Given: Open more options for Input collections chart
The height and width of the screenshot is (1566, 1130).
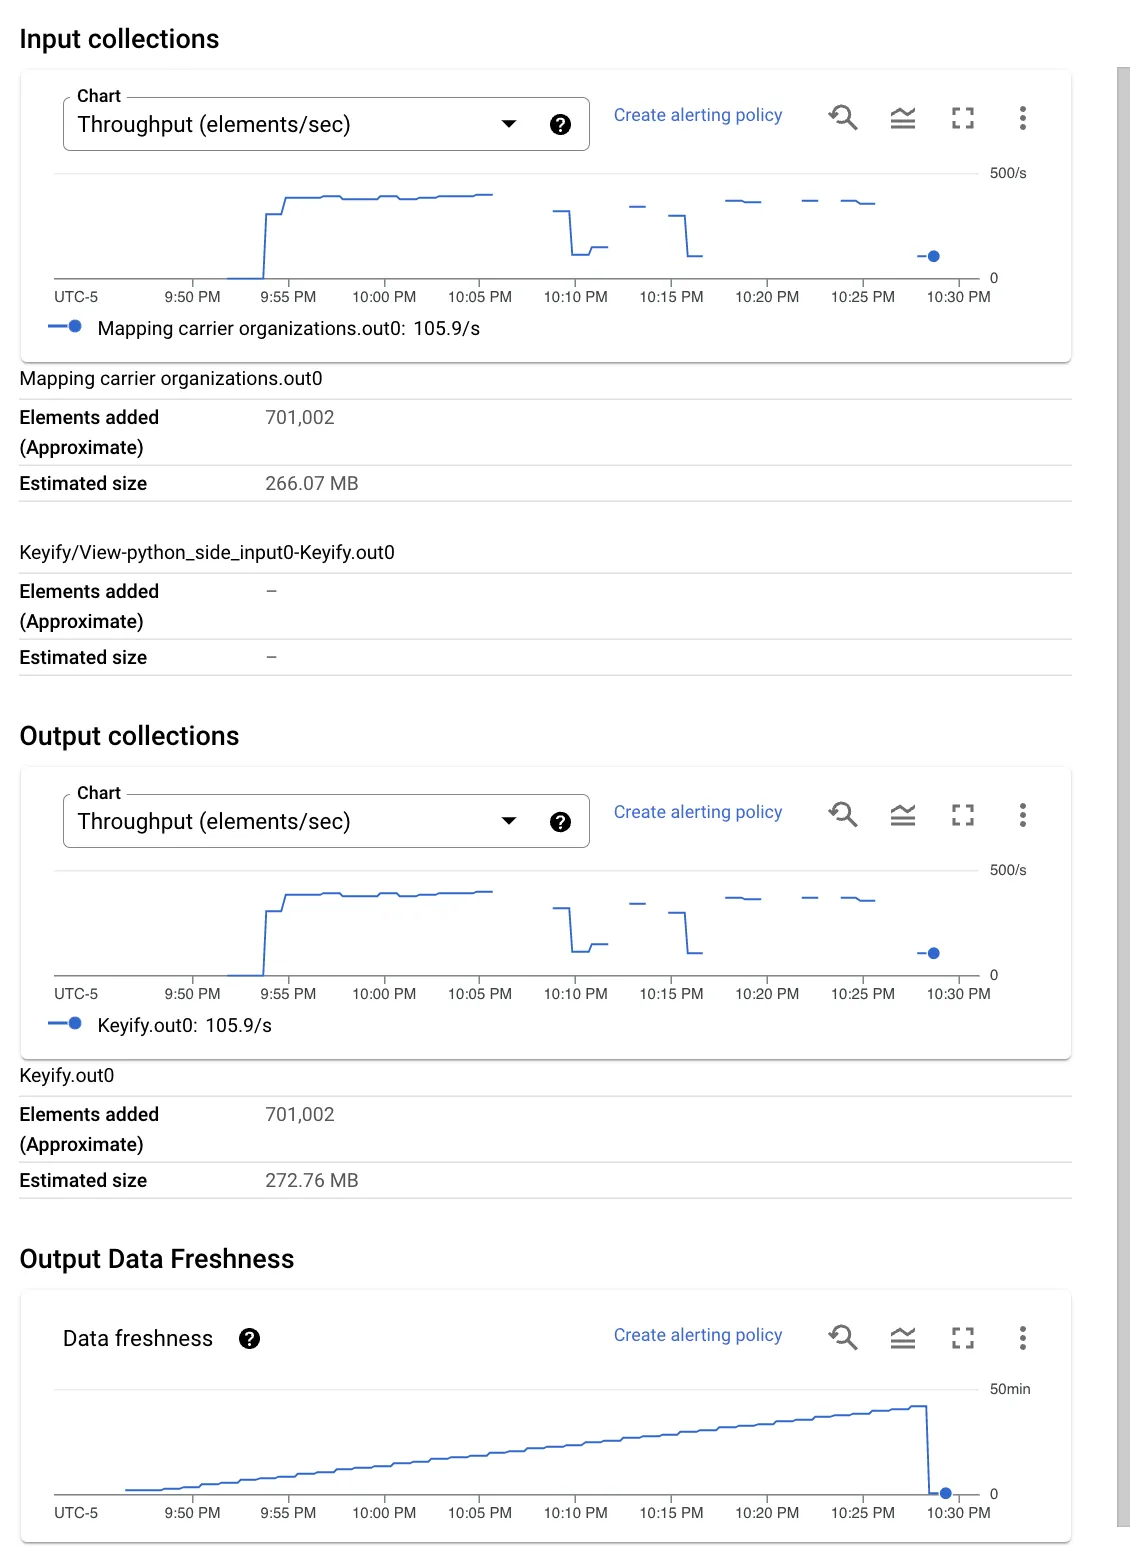Looking at the screenshot, I should (1022, 118).
